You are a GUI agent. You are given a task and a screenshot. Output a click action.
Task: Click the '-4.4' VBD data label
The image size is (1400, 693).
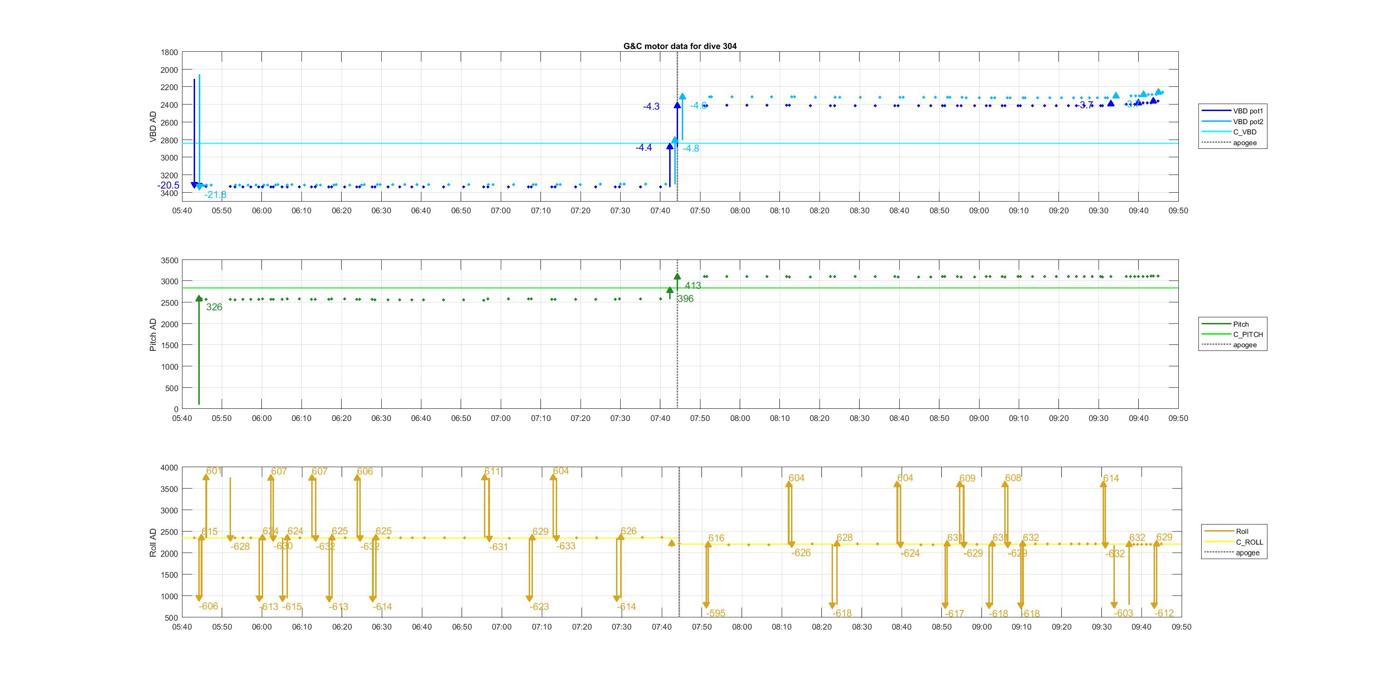[644, 147]
